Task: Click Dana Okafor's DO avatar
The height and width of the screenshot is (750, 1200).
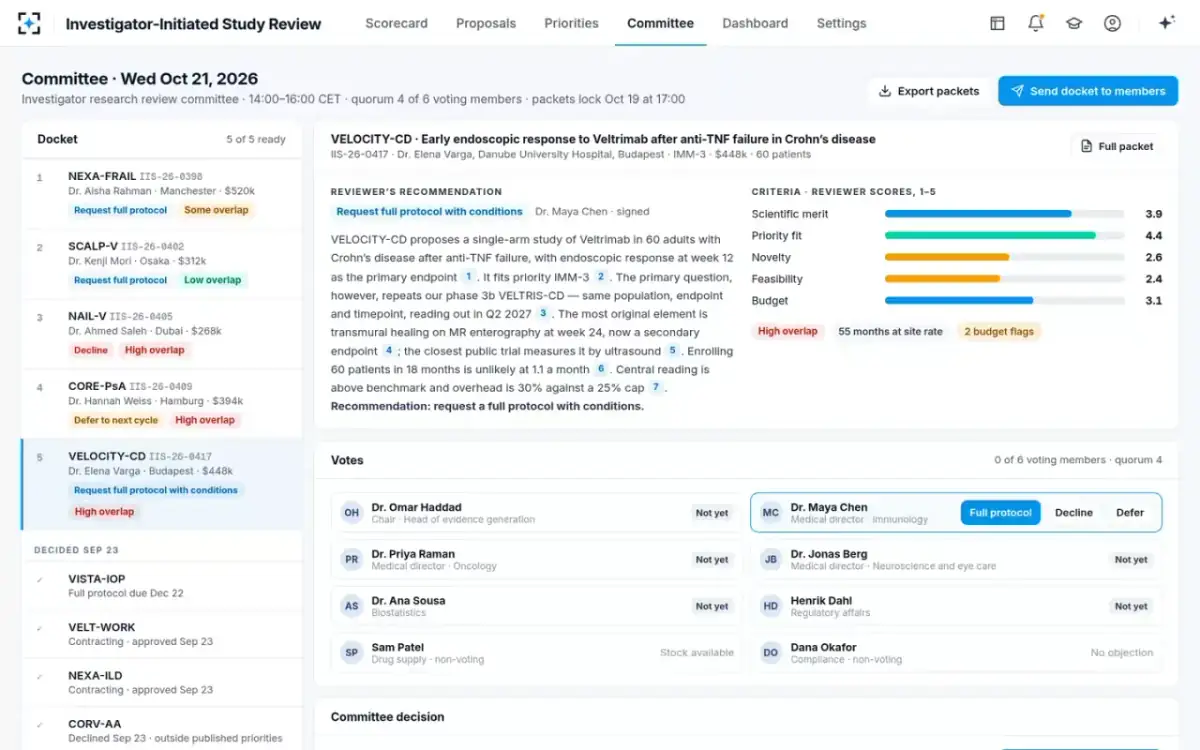Action: (x=771, y=653)
